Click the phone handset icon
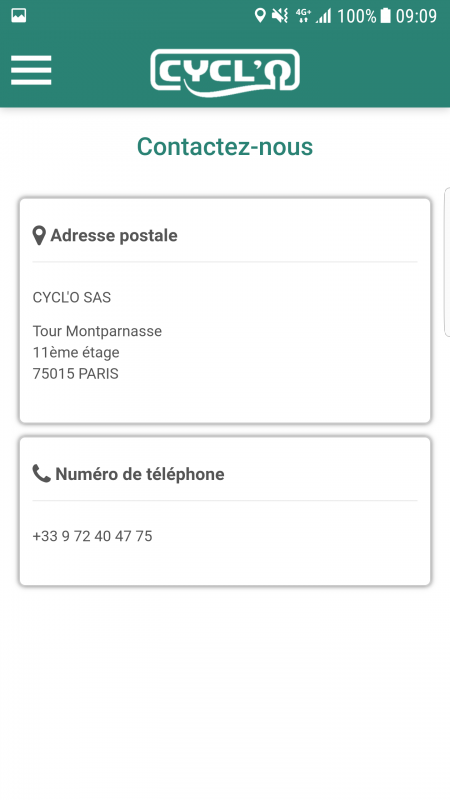The image size is (450, 800). (x=41, y=473)
